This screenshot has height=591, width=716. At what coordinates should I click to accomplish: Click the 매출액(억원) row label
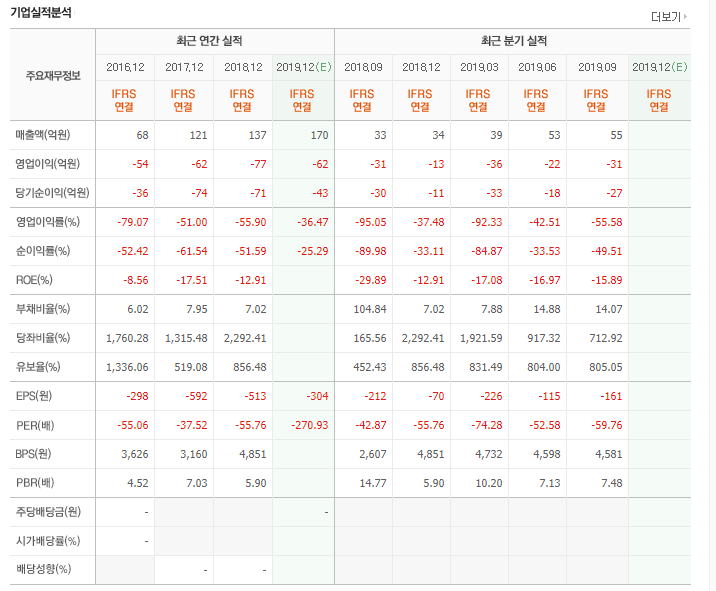point(42,135)
